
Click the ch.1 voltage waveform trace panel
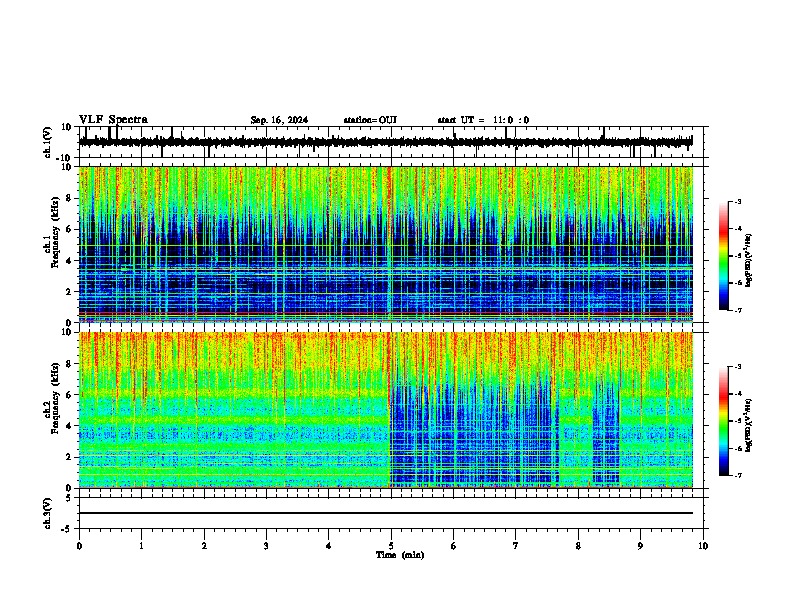[x=390, y=142]
